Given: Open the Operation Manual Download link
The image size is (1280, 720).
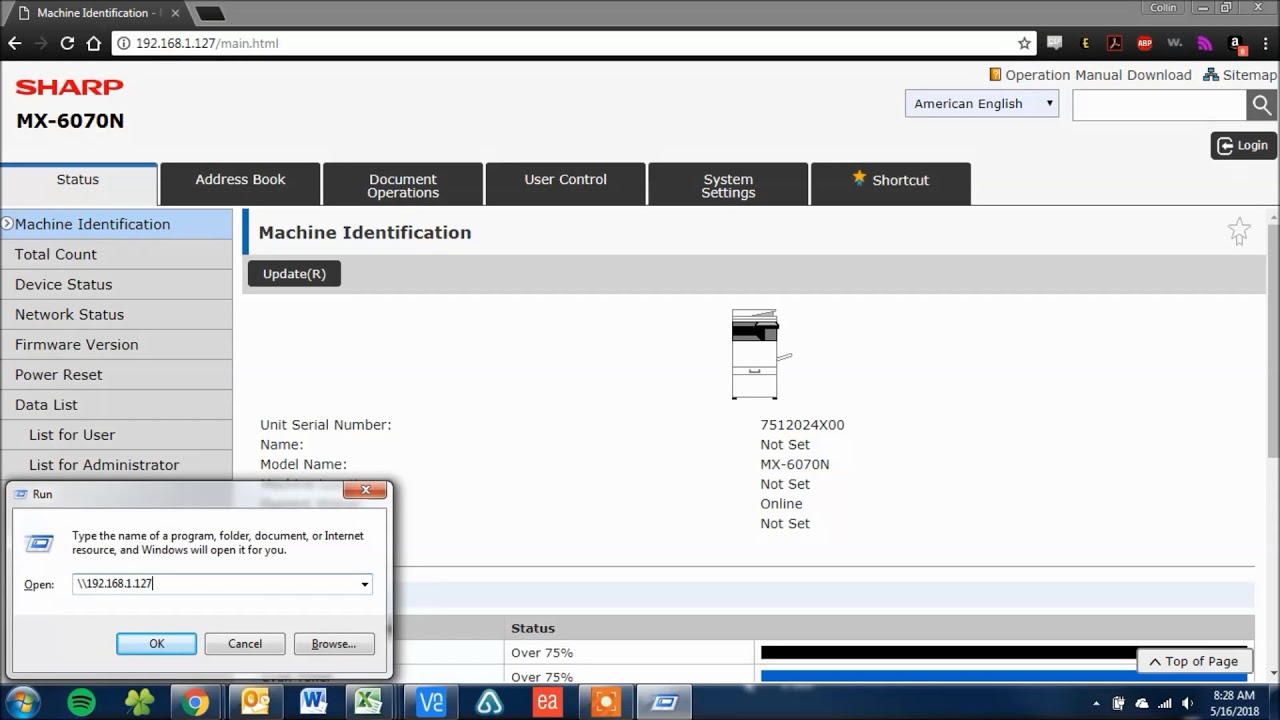Looking at the screenshot, I should 1091,75.
